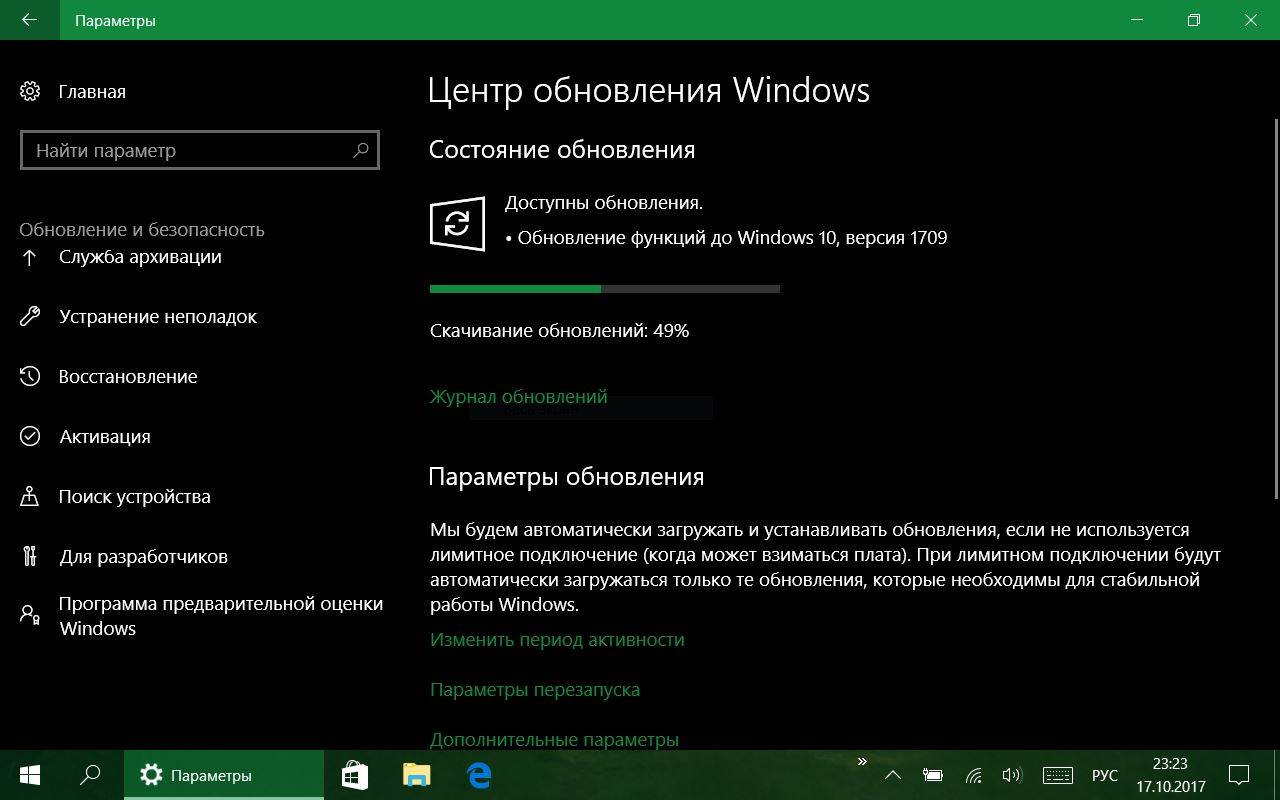This screenshot has height=800, width=1280.
Task: Go back with the arrow button
Action: pos(29,20)
